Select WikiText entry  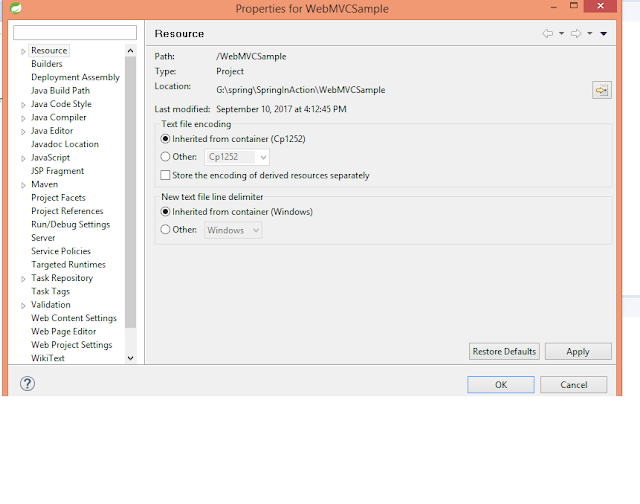47,358
